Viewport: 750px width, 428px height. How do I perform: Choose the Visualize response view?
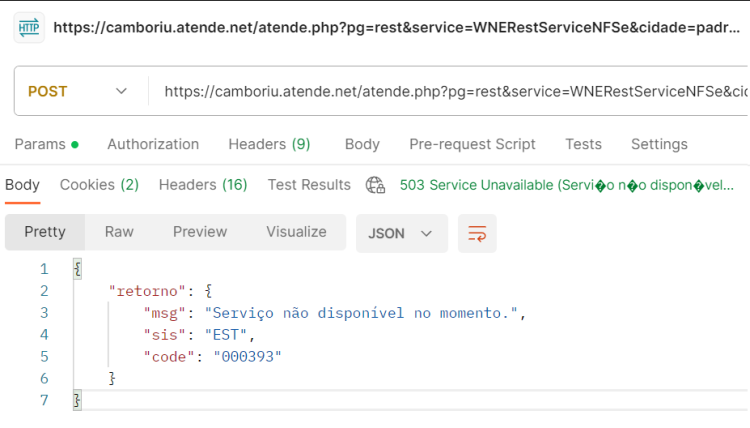[x=297, y=232]
